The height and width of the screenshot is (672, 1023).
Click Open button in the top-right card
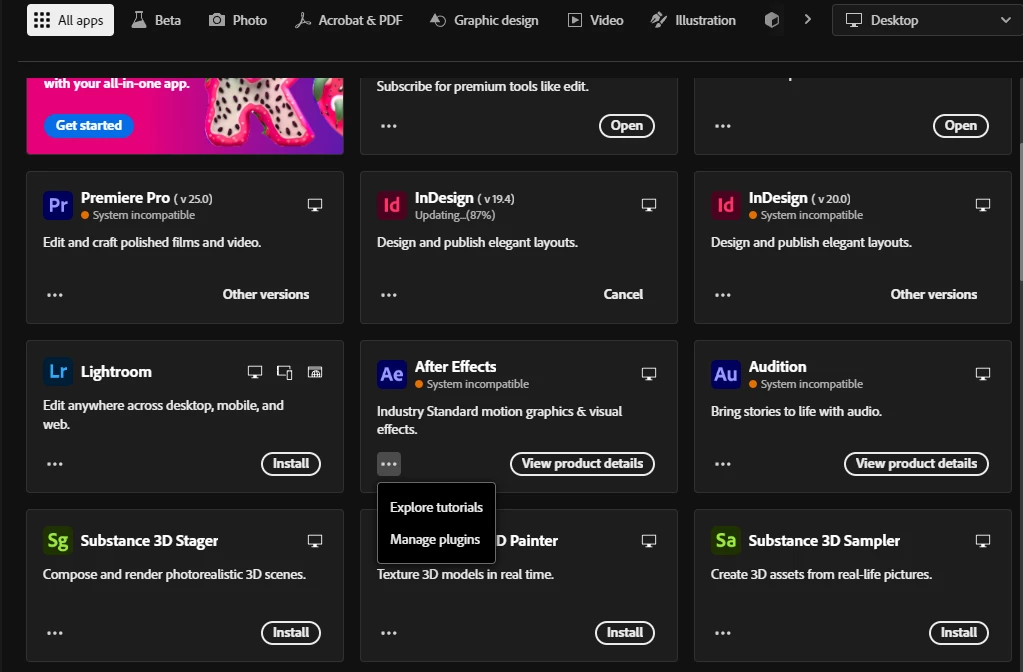[960, 125]
